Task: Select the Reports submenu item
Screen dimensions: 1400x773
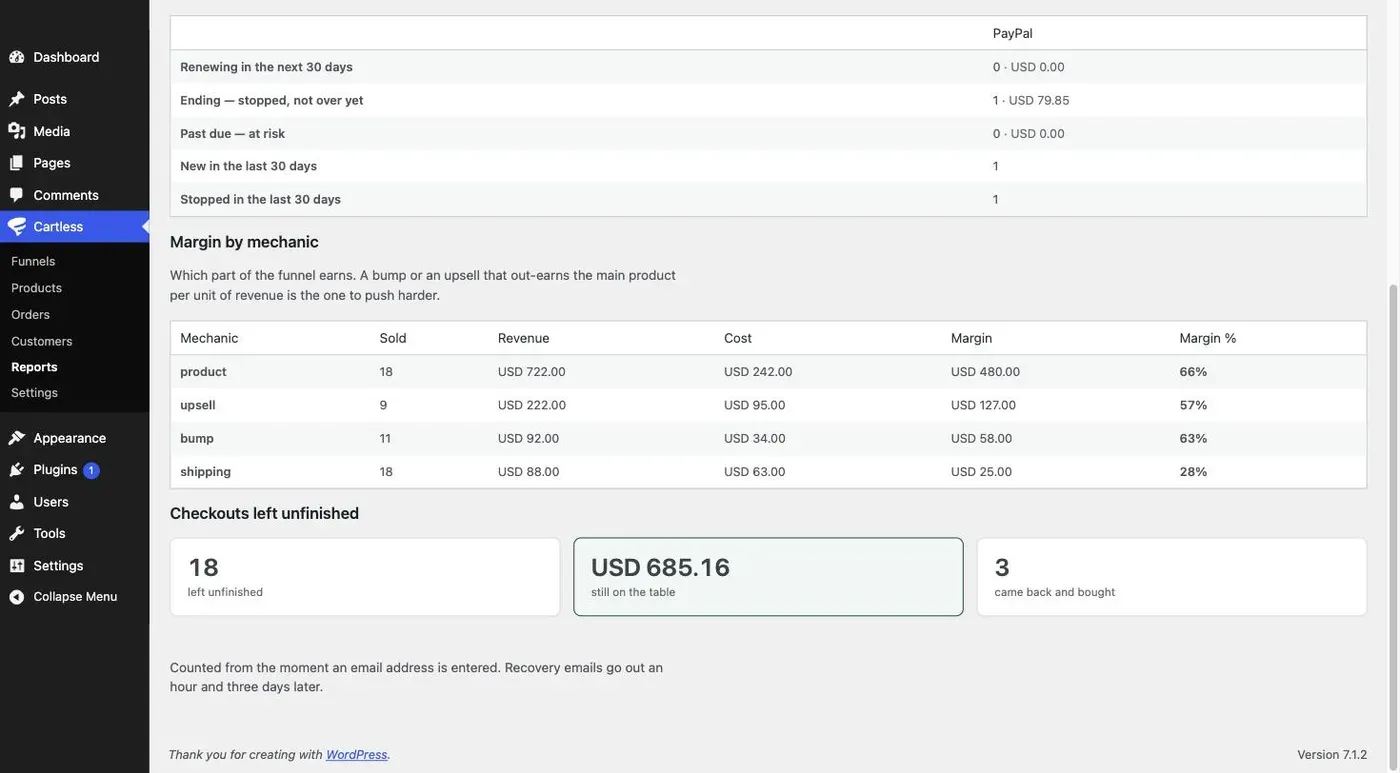Action: pos(34,367)
